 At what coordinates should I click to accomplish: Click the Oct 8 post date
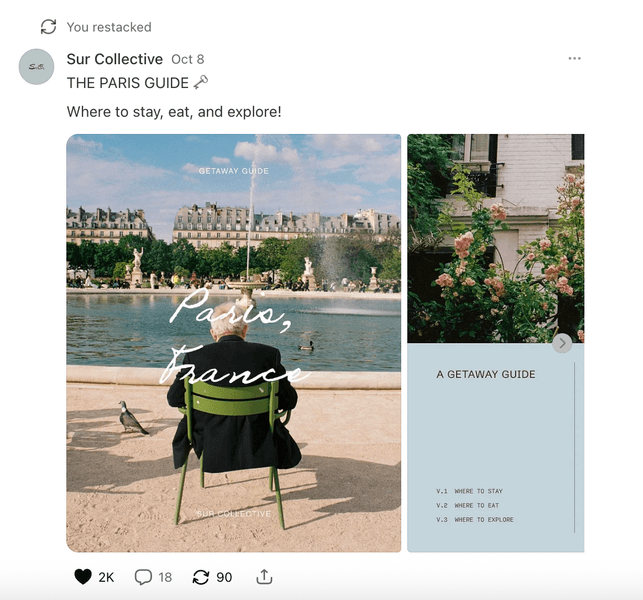188,59
